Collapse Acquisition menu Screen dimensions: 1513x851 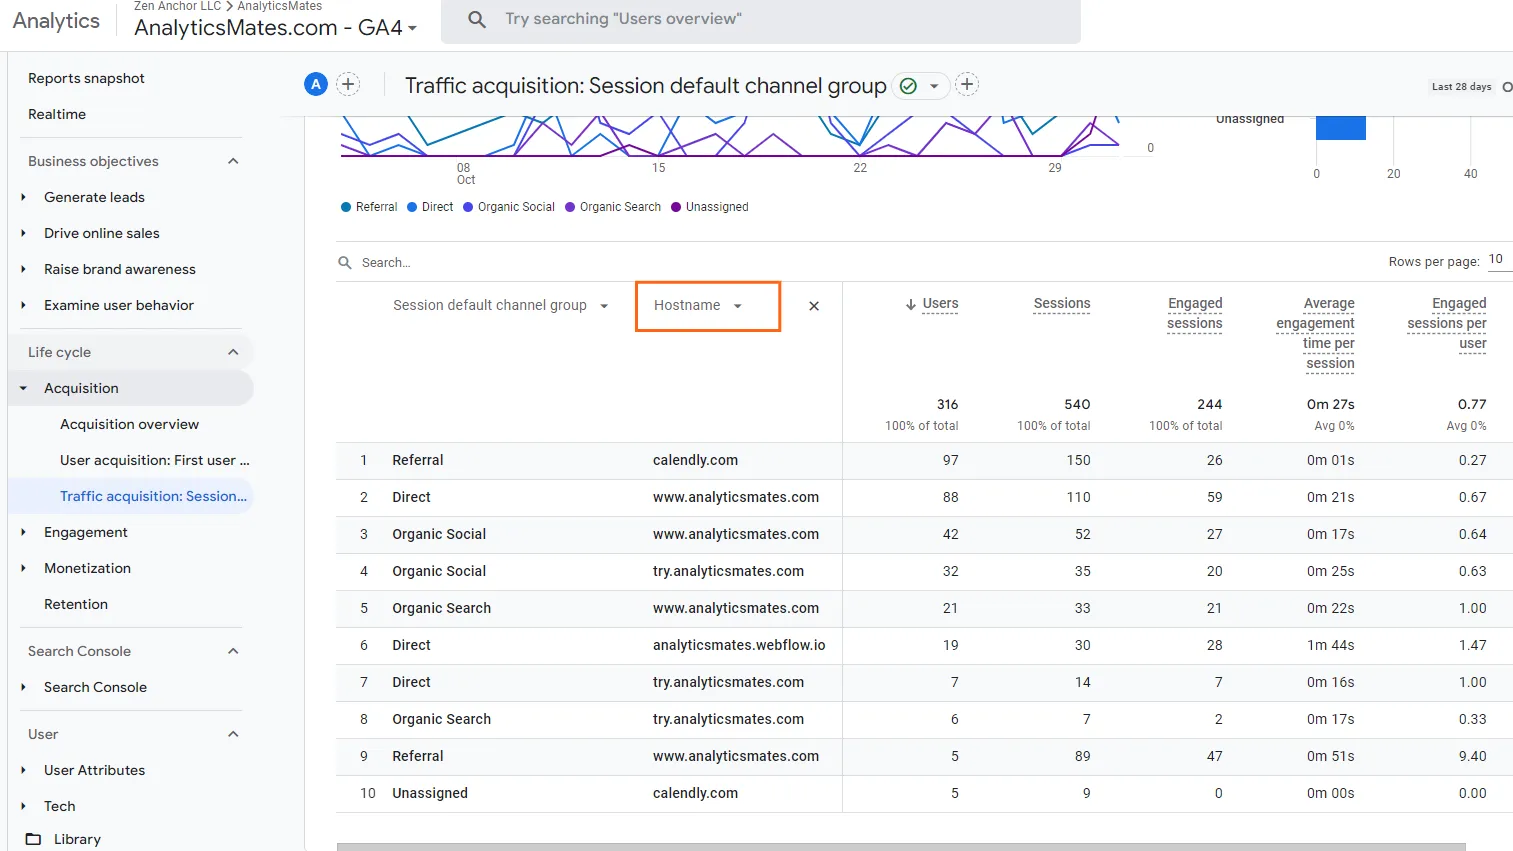tap(23, 388)
